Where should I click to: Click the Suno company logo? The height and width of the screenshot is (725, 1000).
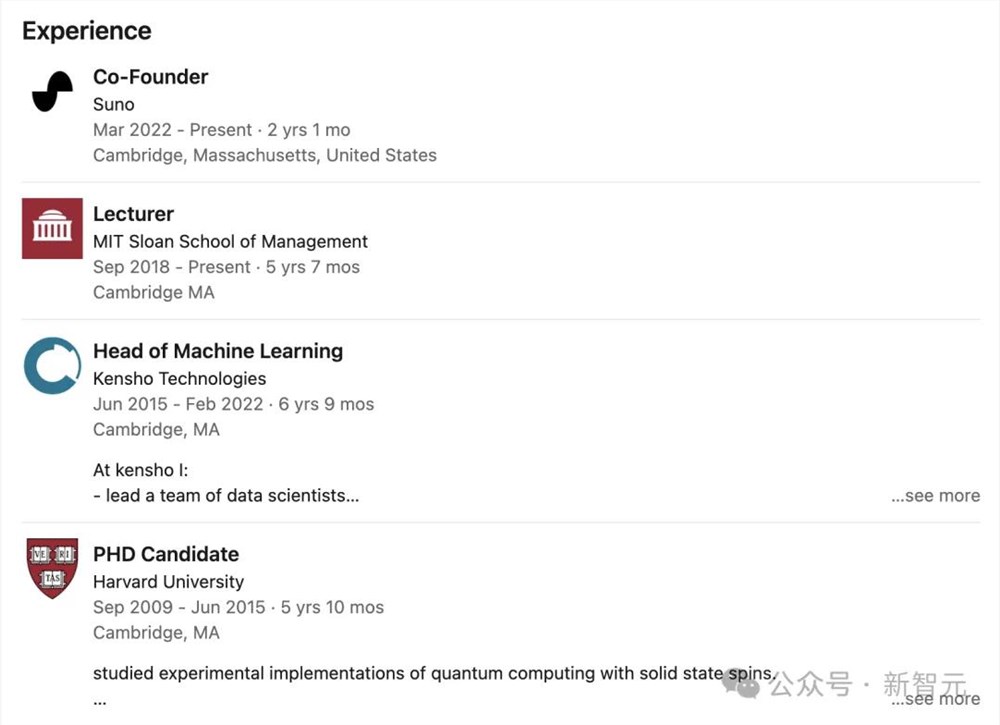click(x=52, y=91)
